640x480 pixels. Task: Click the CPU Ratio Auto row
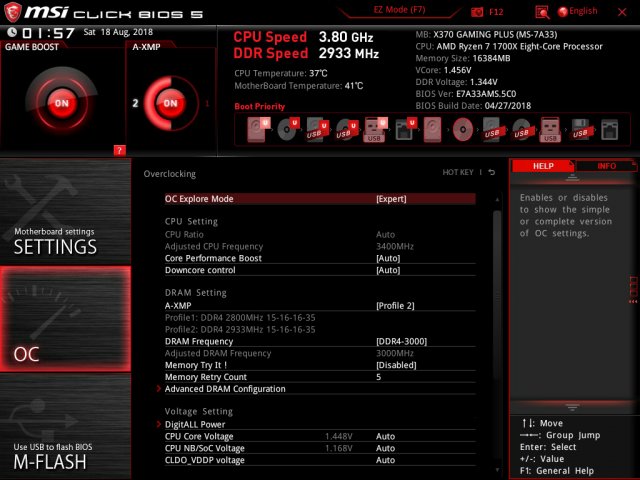320,235
